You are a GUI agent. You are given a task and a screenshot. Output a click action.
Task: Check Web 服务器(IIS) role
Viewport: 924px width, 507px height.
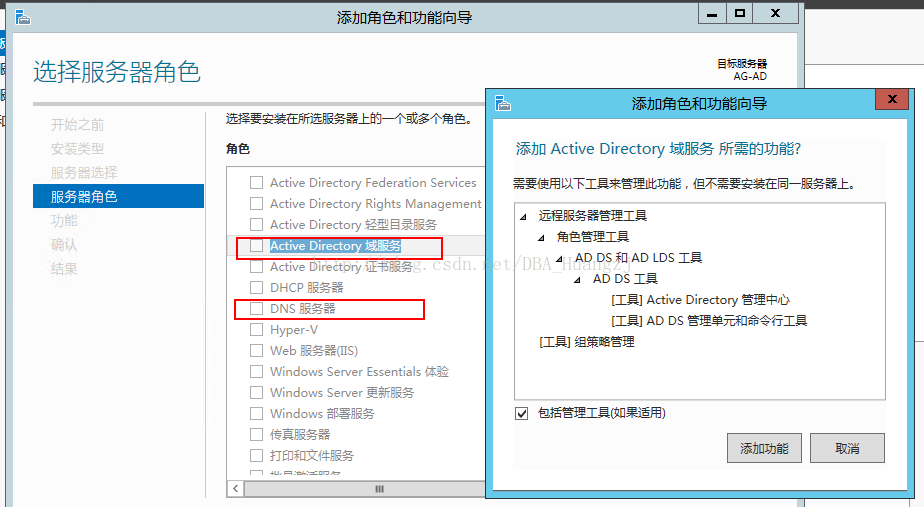[x=256, y=351]
